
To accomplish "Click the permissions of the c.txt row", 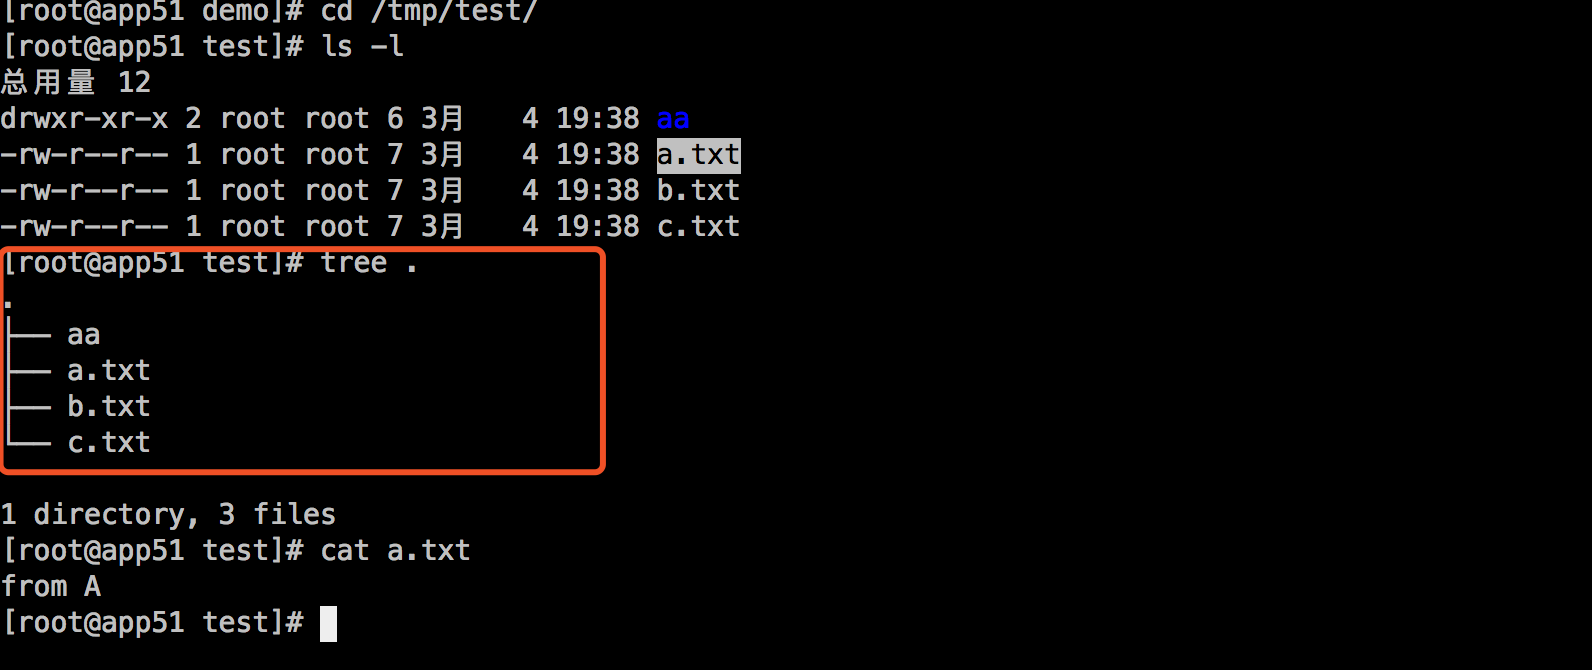I will [x=84, y=227].
